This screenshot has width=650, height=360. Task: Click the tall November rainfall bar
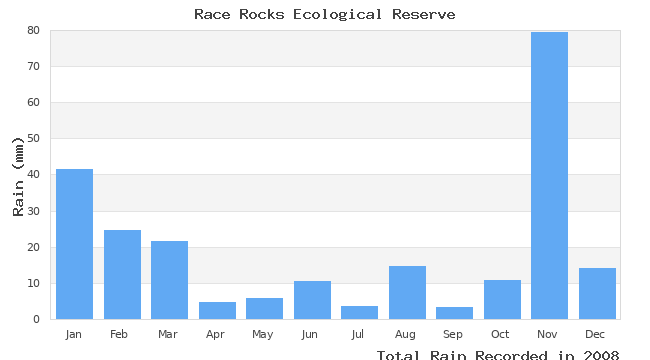(549, 175)
